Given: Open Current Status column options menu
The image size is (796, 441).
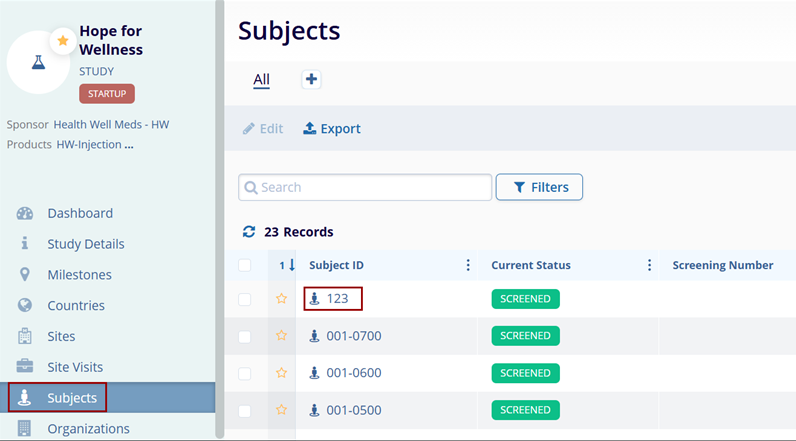Looking at the screenshot, I should [649, 265].
